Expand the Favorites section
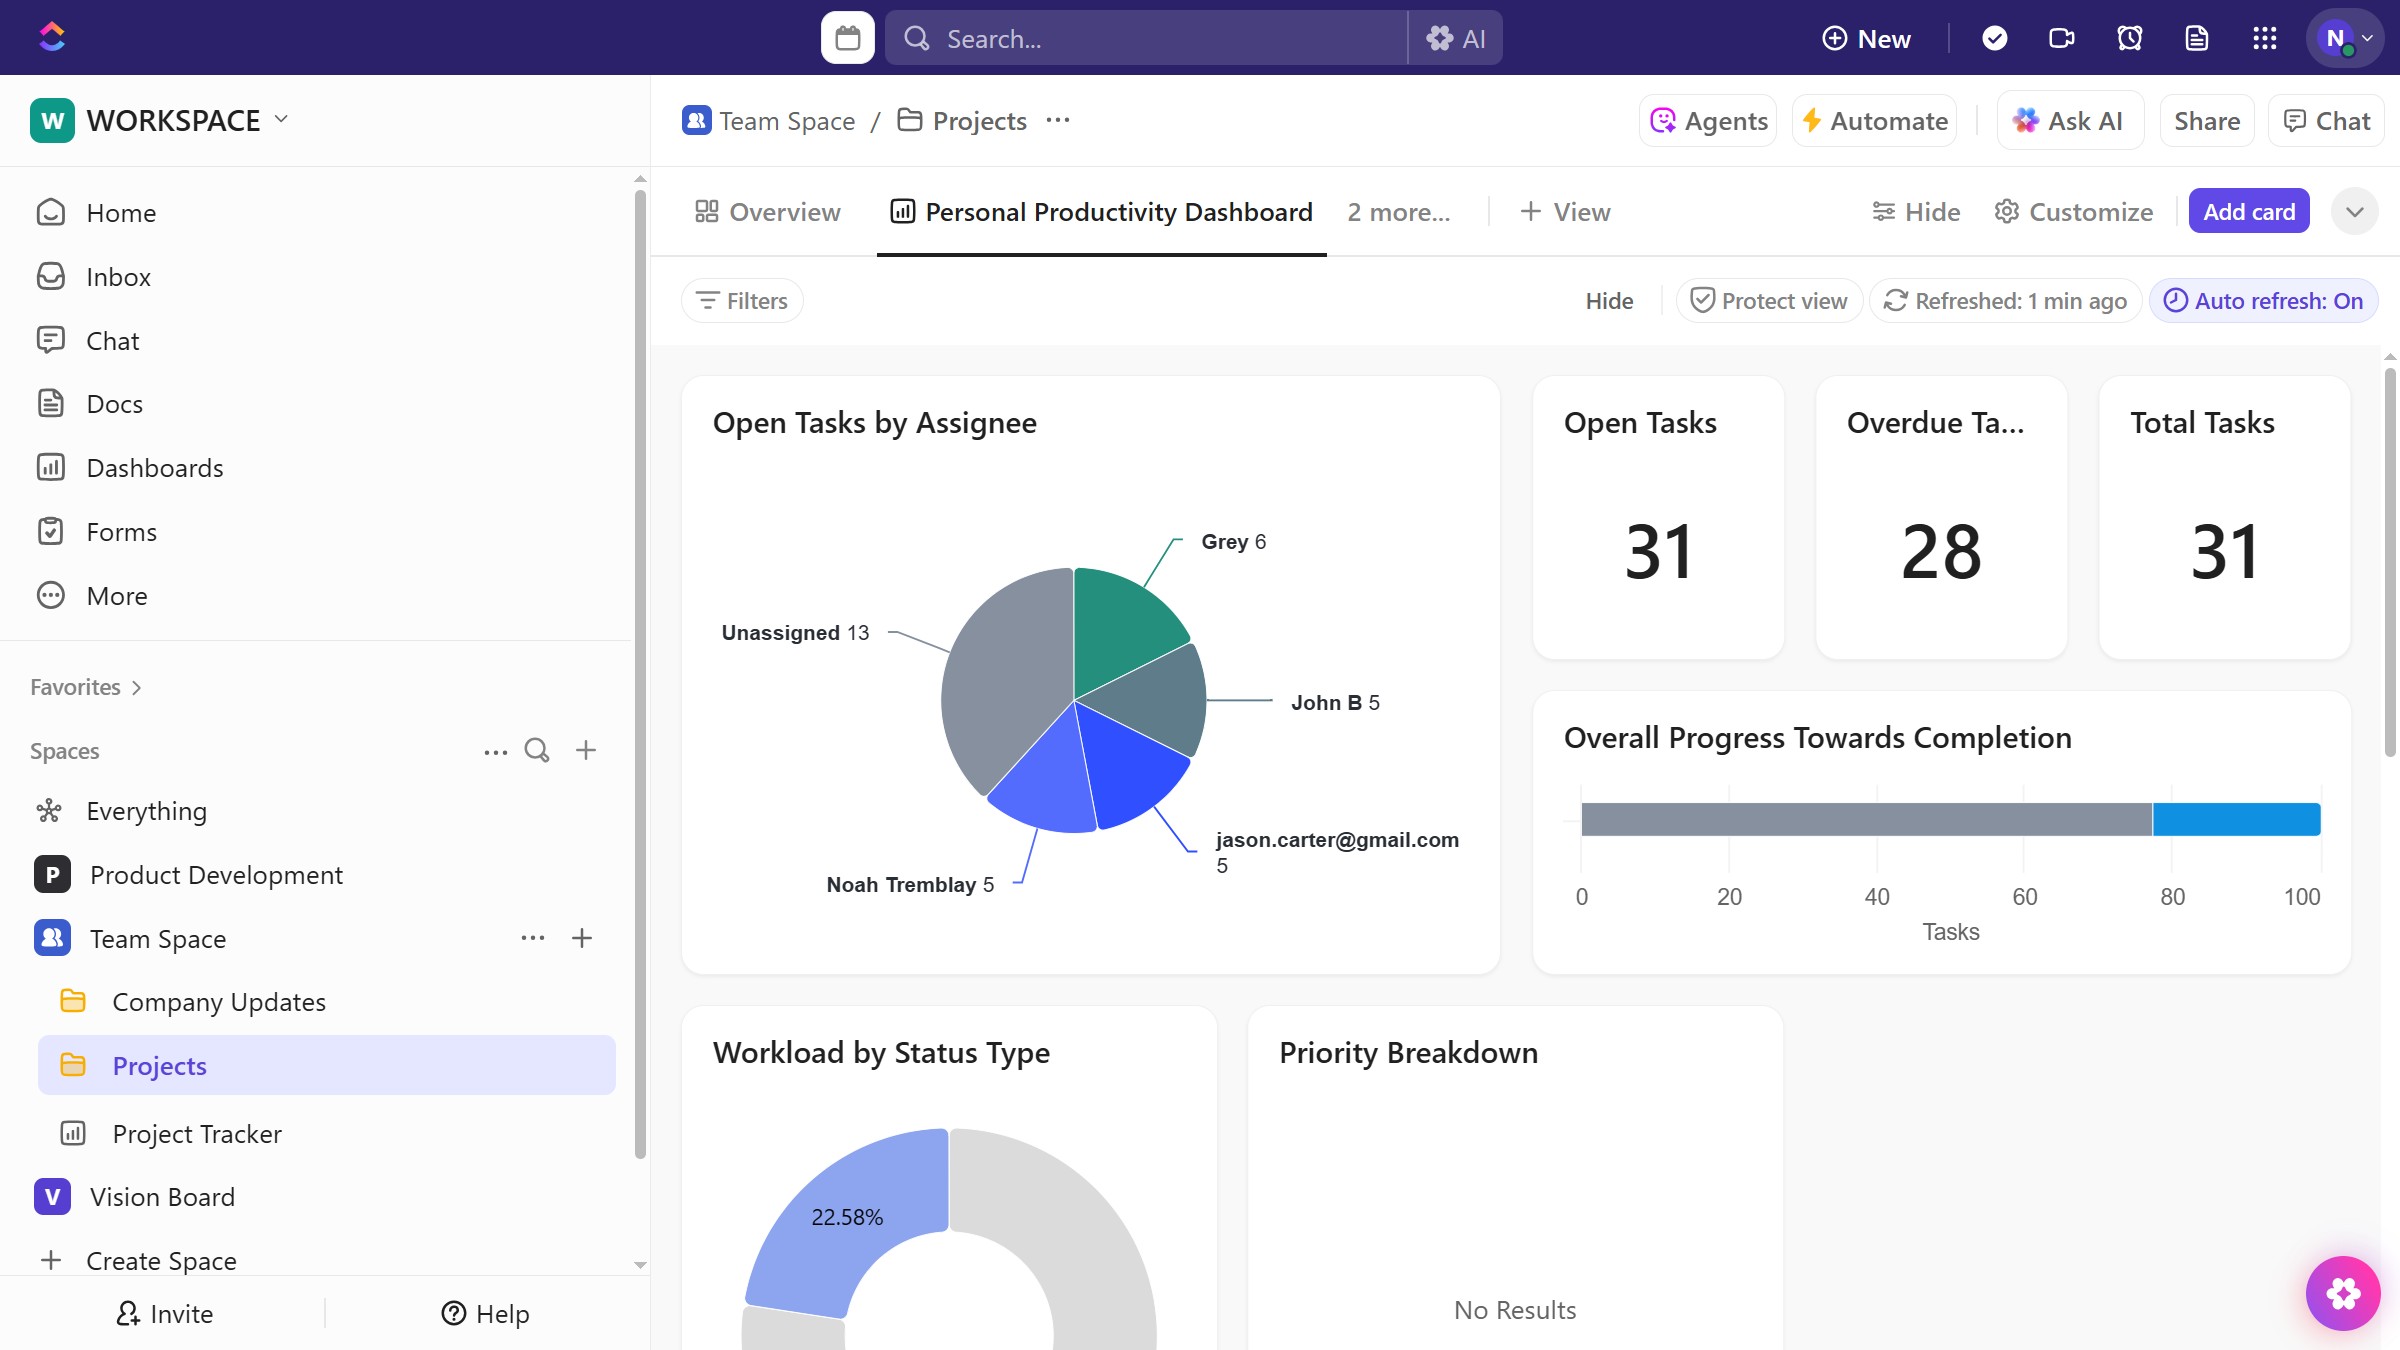Viewport: 2400px width, 1350px height. (x=87, y=687)
